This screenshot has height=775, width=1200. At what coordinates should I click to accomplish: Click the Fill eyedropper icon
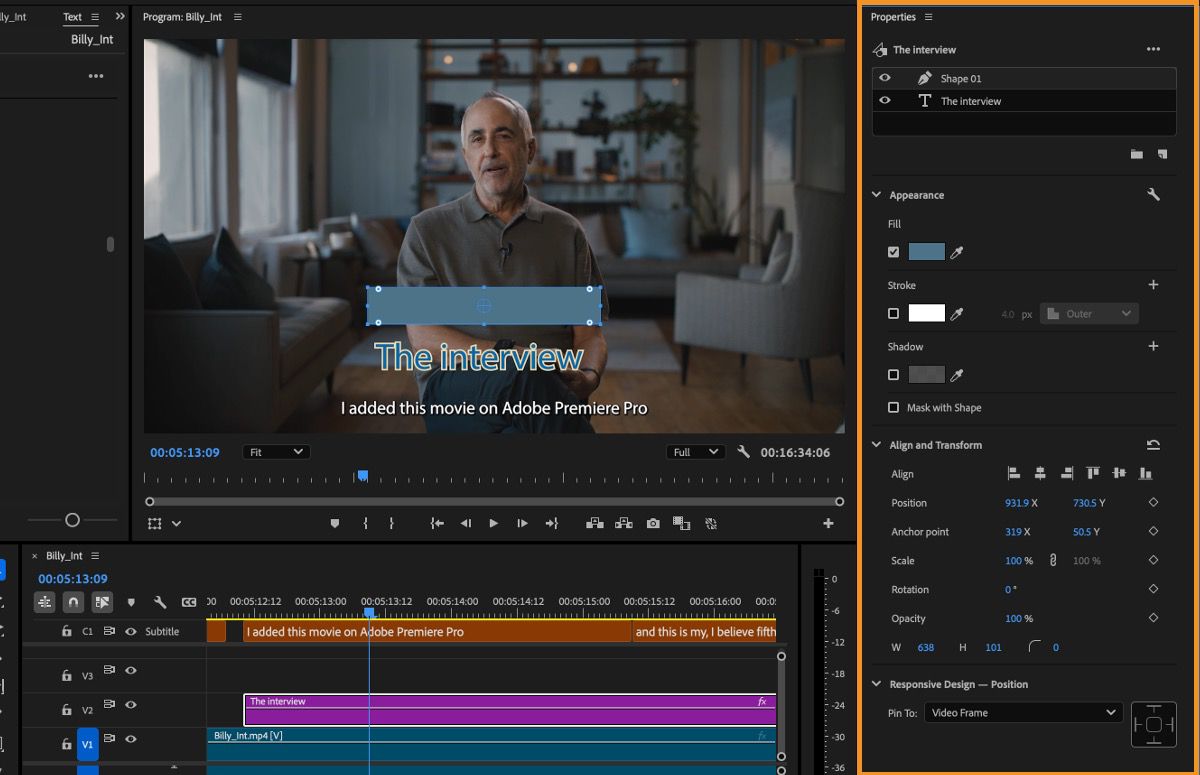[x=957, y=253]
